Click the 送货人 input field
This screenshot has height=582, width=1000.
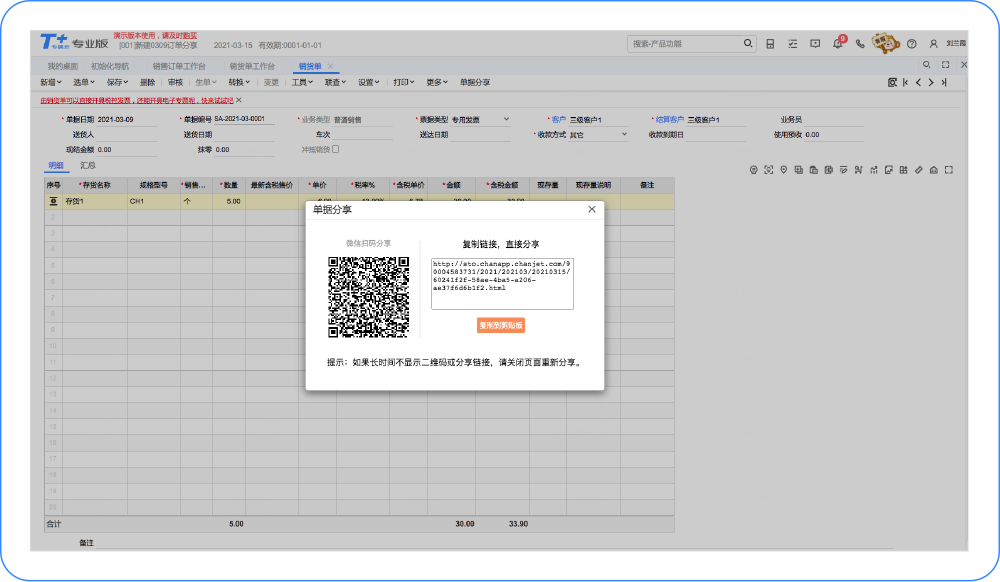(126, 135)
